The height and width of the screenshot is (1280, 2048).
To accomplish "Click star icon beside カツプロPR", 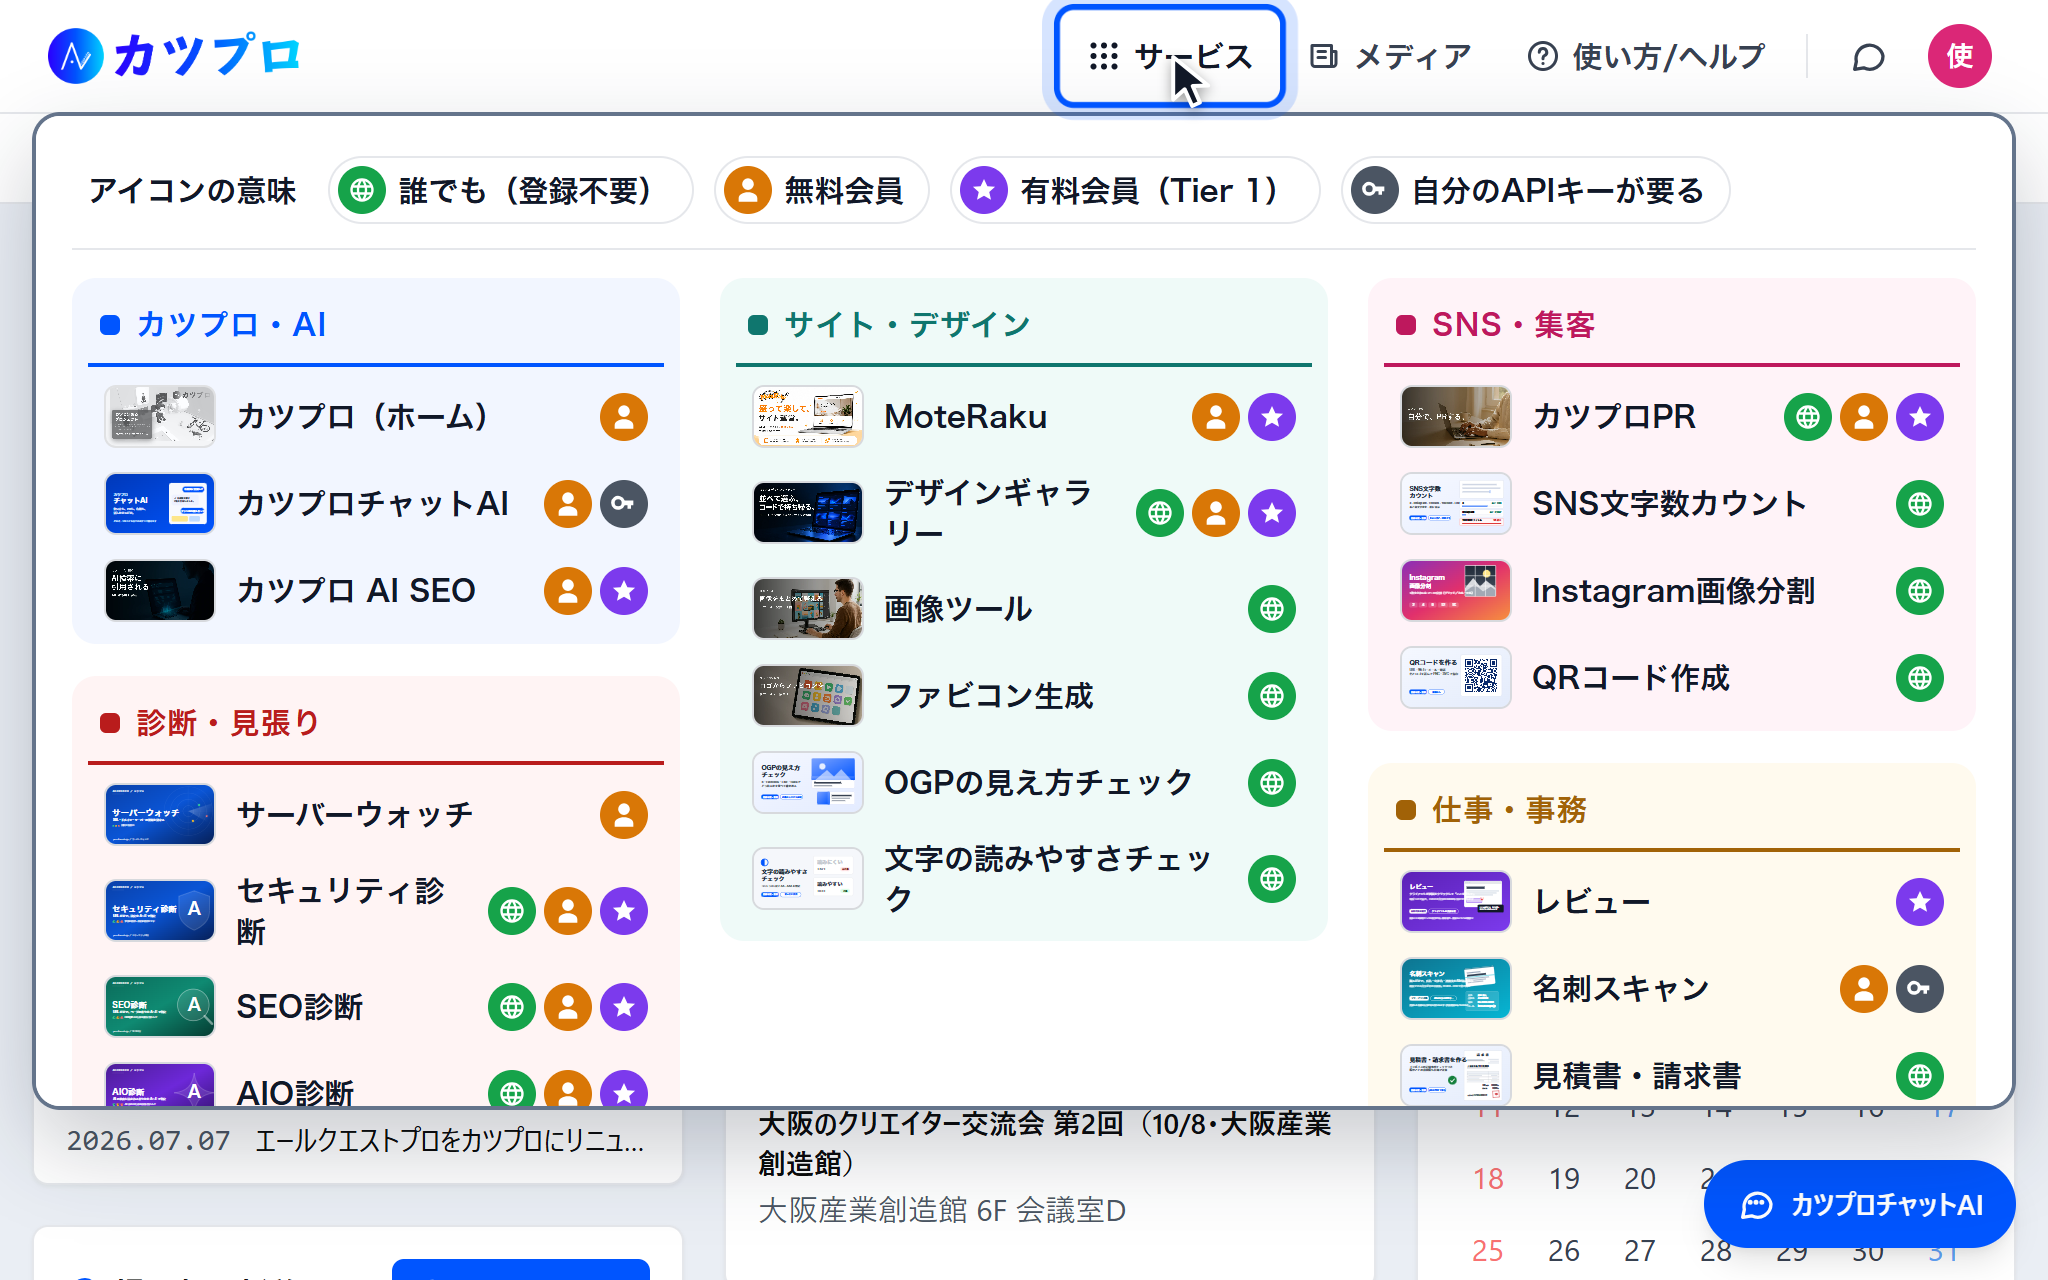I will pyautogui.click(x=1920, y=417).
